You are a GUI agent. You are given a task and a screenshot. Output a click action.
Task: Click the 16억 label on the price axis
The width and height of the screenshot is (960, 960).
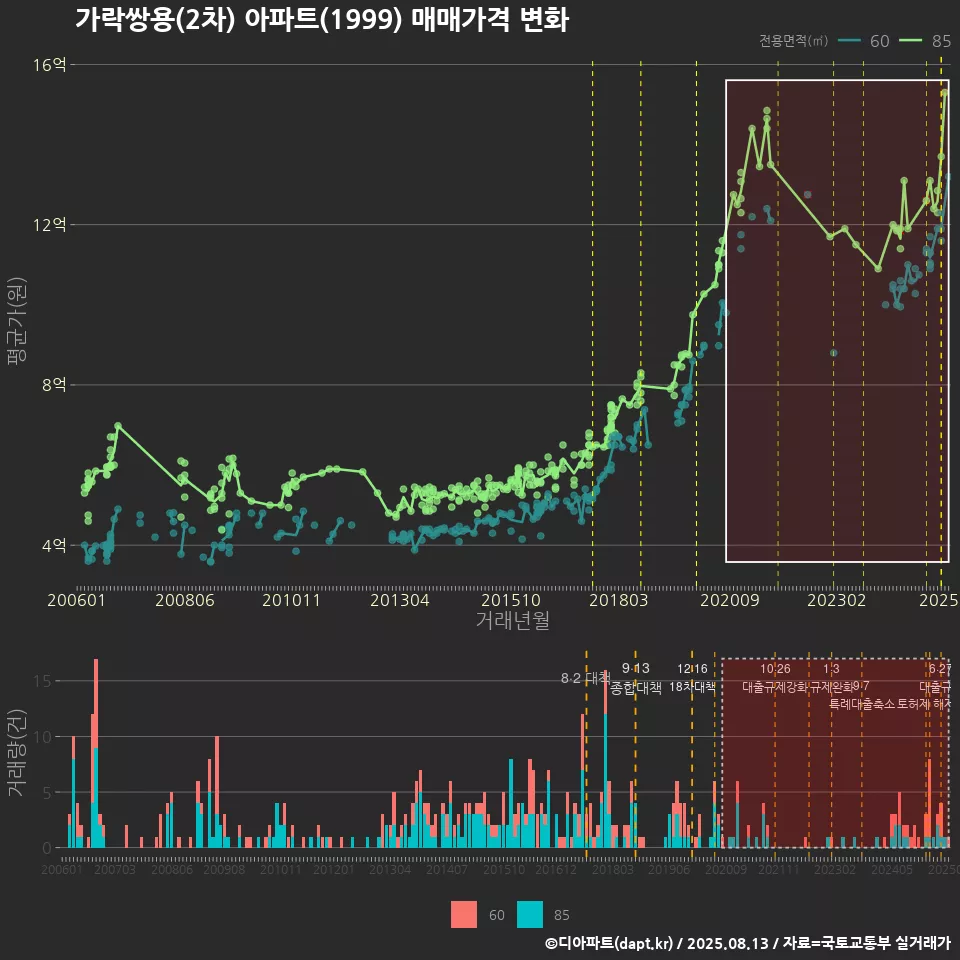49,65
